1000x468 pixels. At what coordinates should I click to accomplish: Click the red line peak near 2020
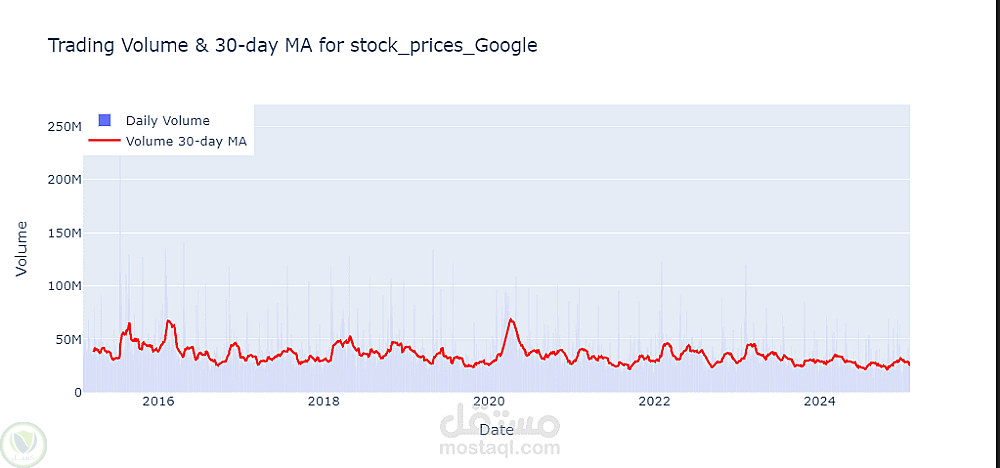coord(511,320)
